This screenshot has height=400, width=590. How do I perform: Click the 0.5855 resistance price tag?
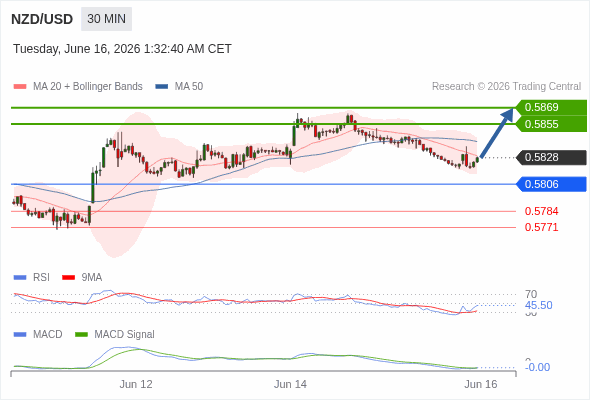[551, 124]
